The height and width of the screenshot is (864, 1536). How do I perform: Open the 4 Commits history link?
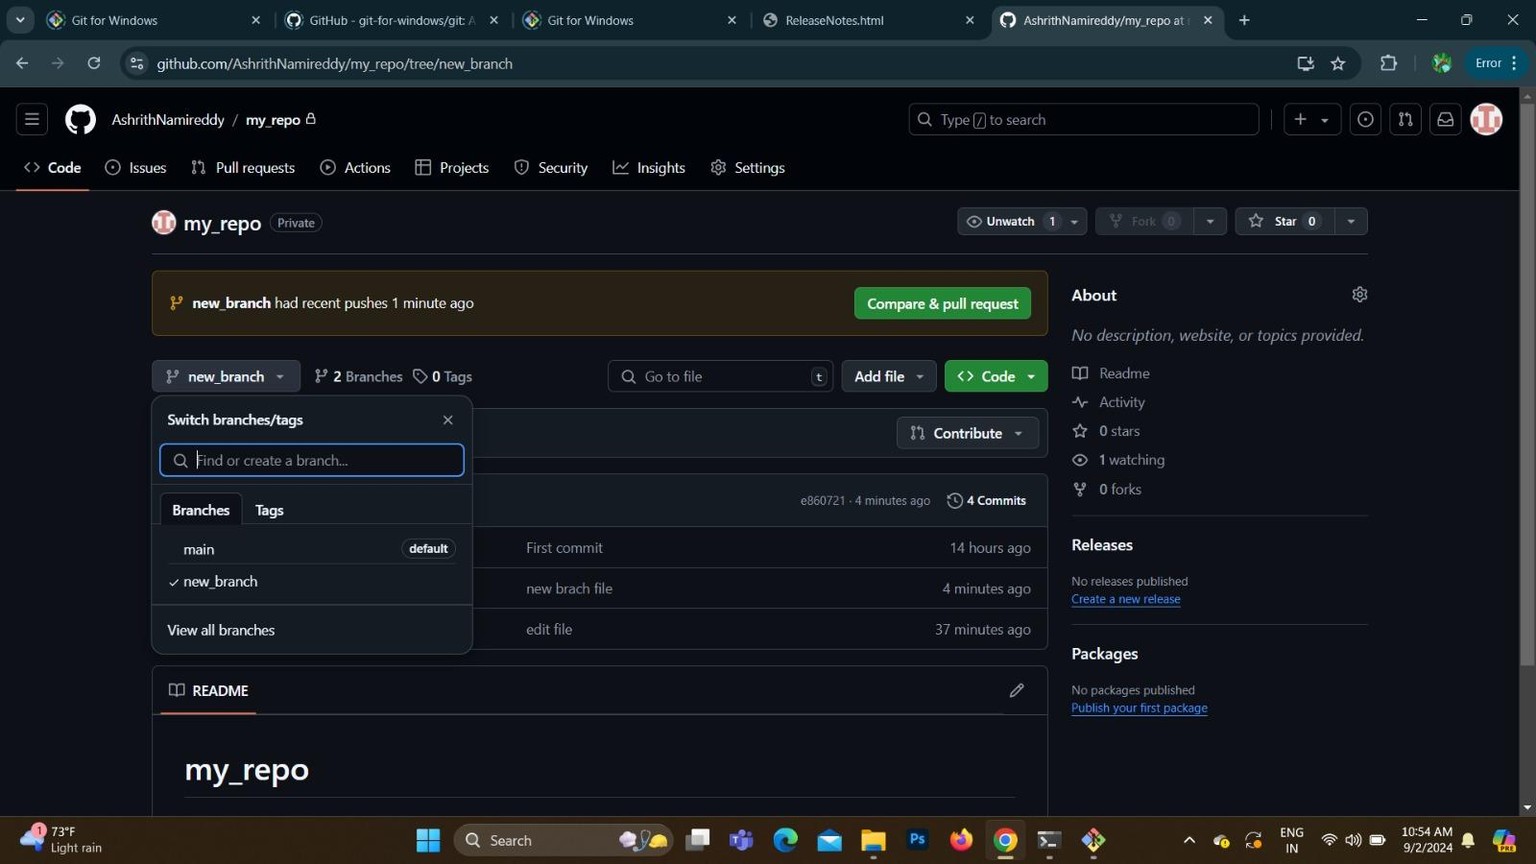coord(986,500)
